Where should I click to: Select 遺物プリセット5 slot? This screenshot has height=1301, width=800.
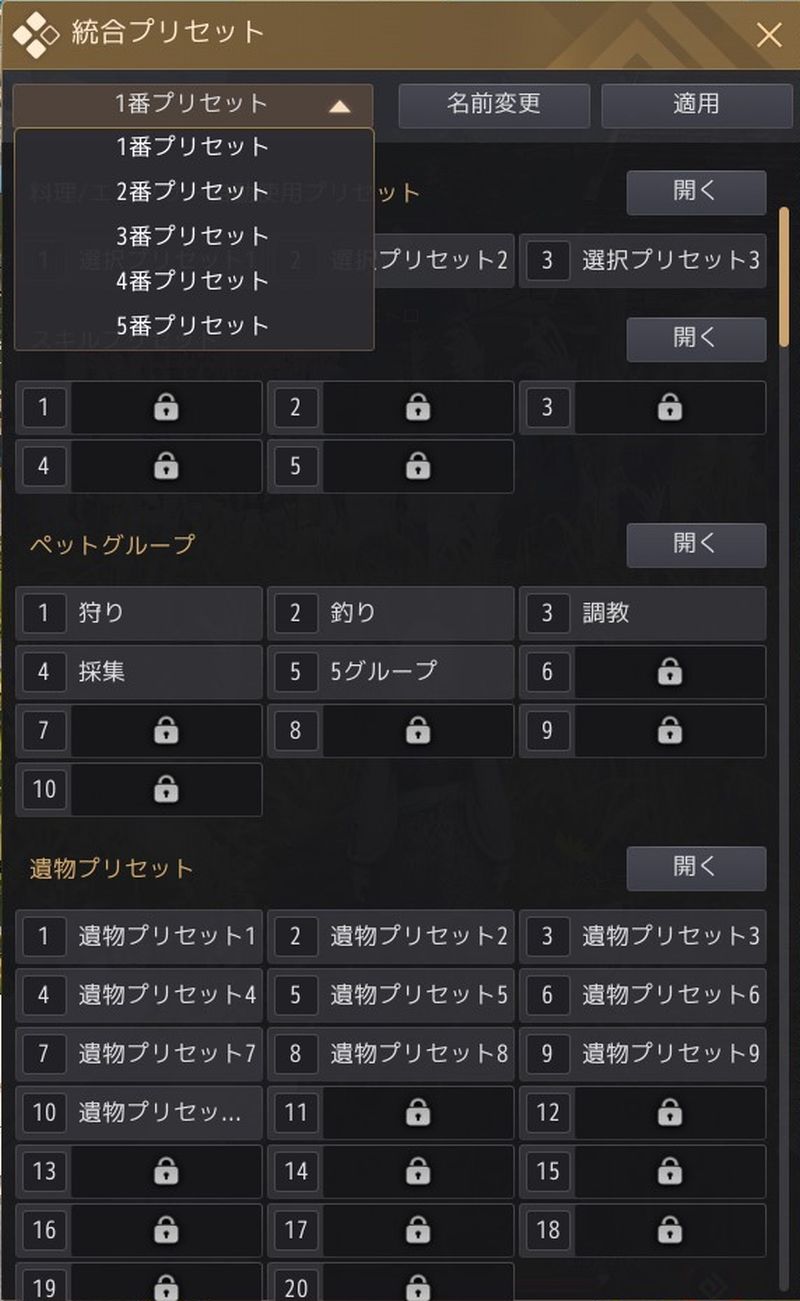click(x=391, y=995)
